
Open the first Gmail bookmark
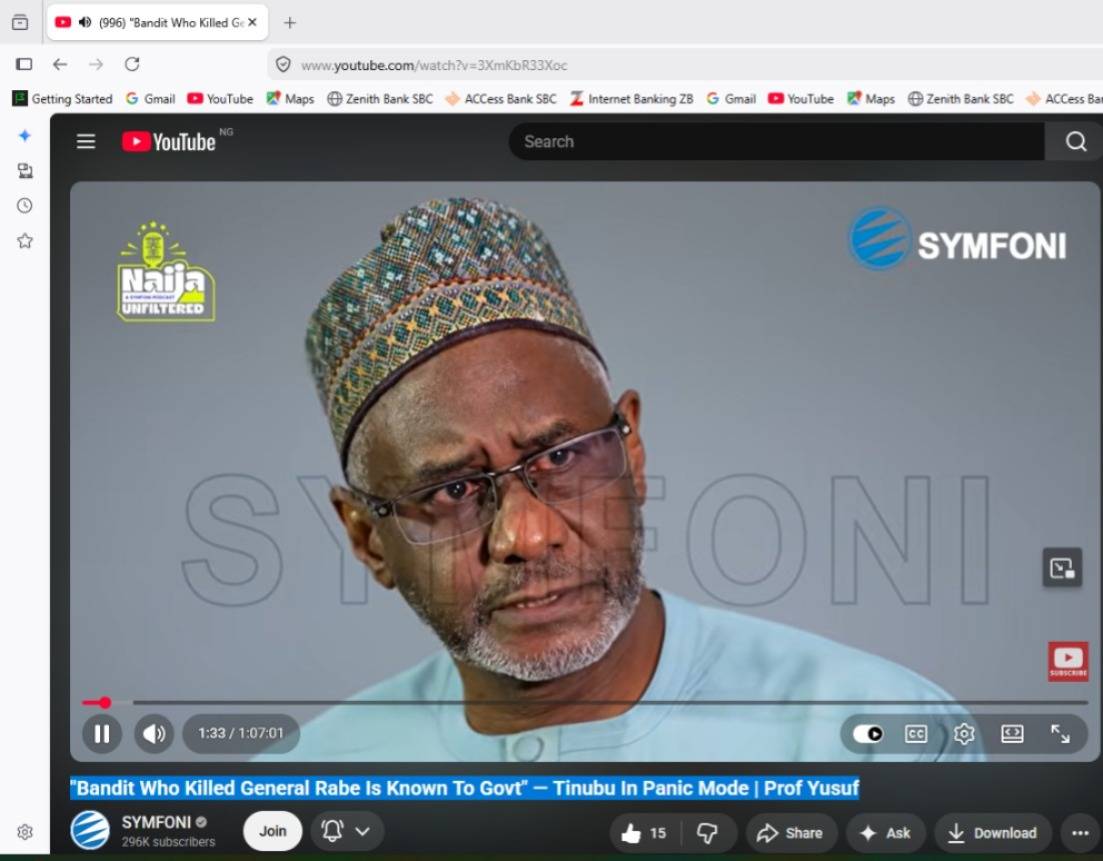(151, 98)
